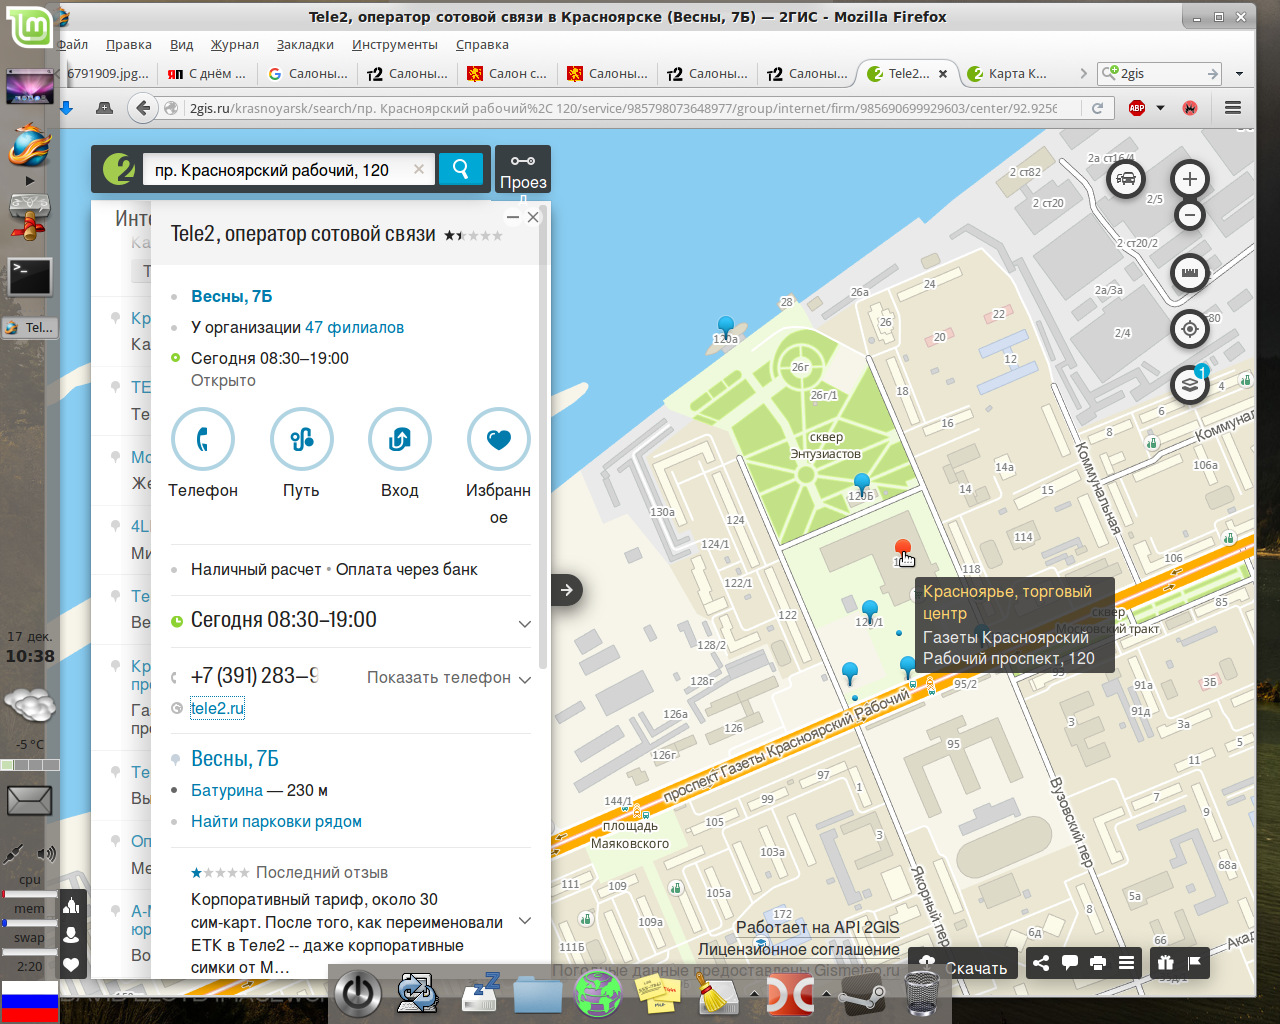Zoom in the map with plus button
This screenshot has height=1024, width=1280.
1189,180
